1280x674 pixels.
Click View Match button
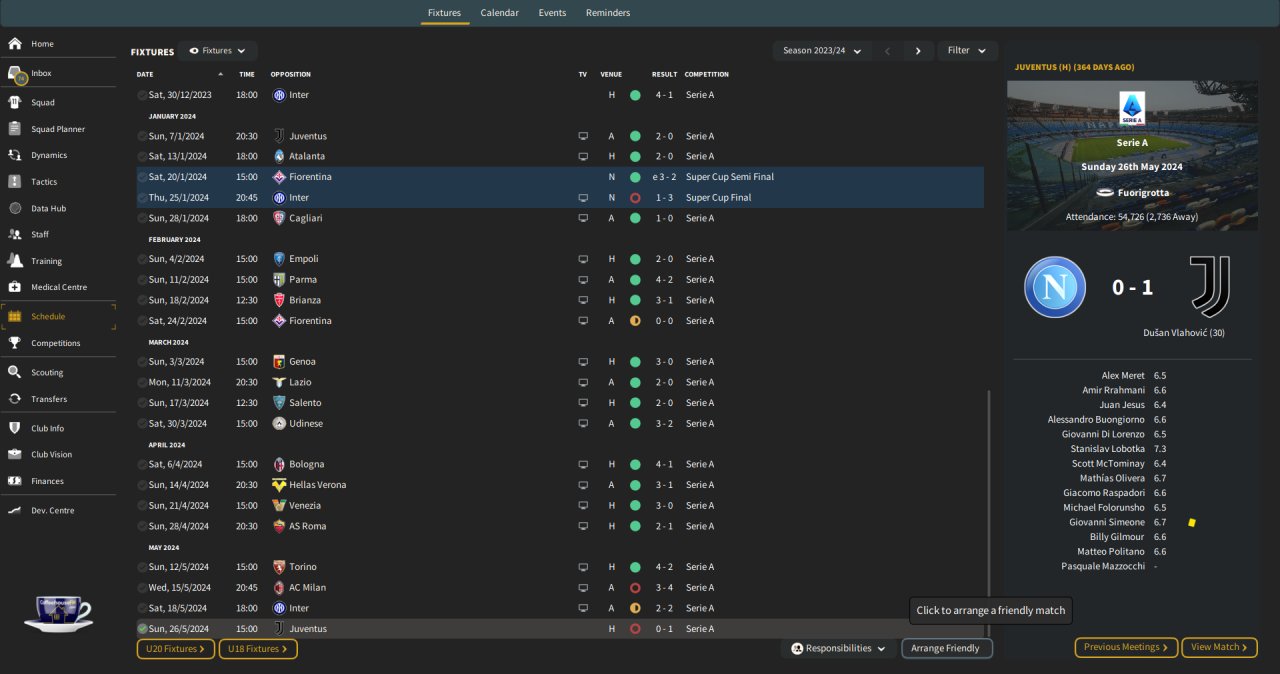pyautogui.click(x=1219, y=647)
